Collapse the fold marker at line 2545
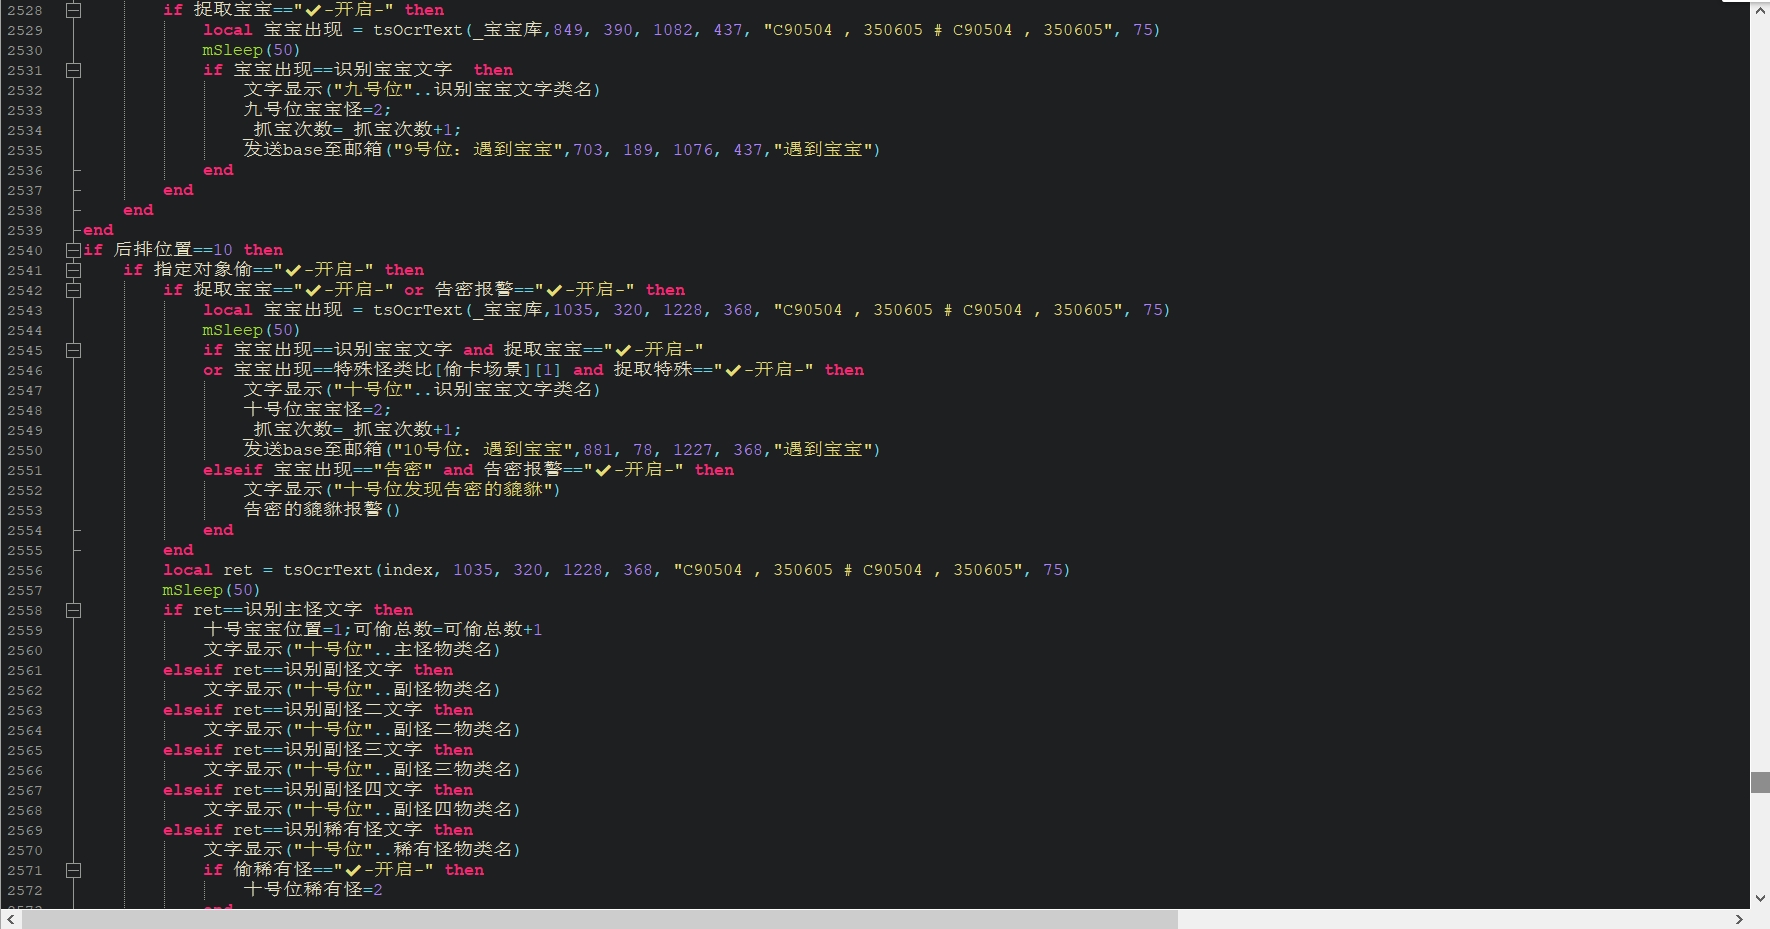Screen dimensions: 1770x929 (x=73, y=350)
